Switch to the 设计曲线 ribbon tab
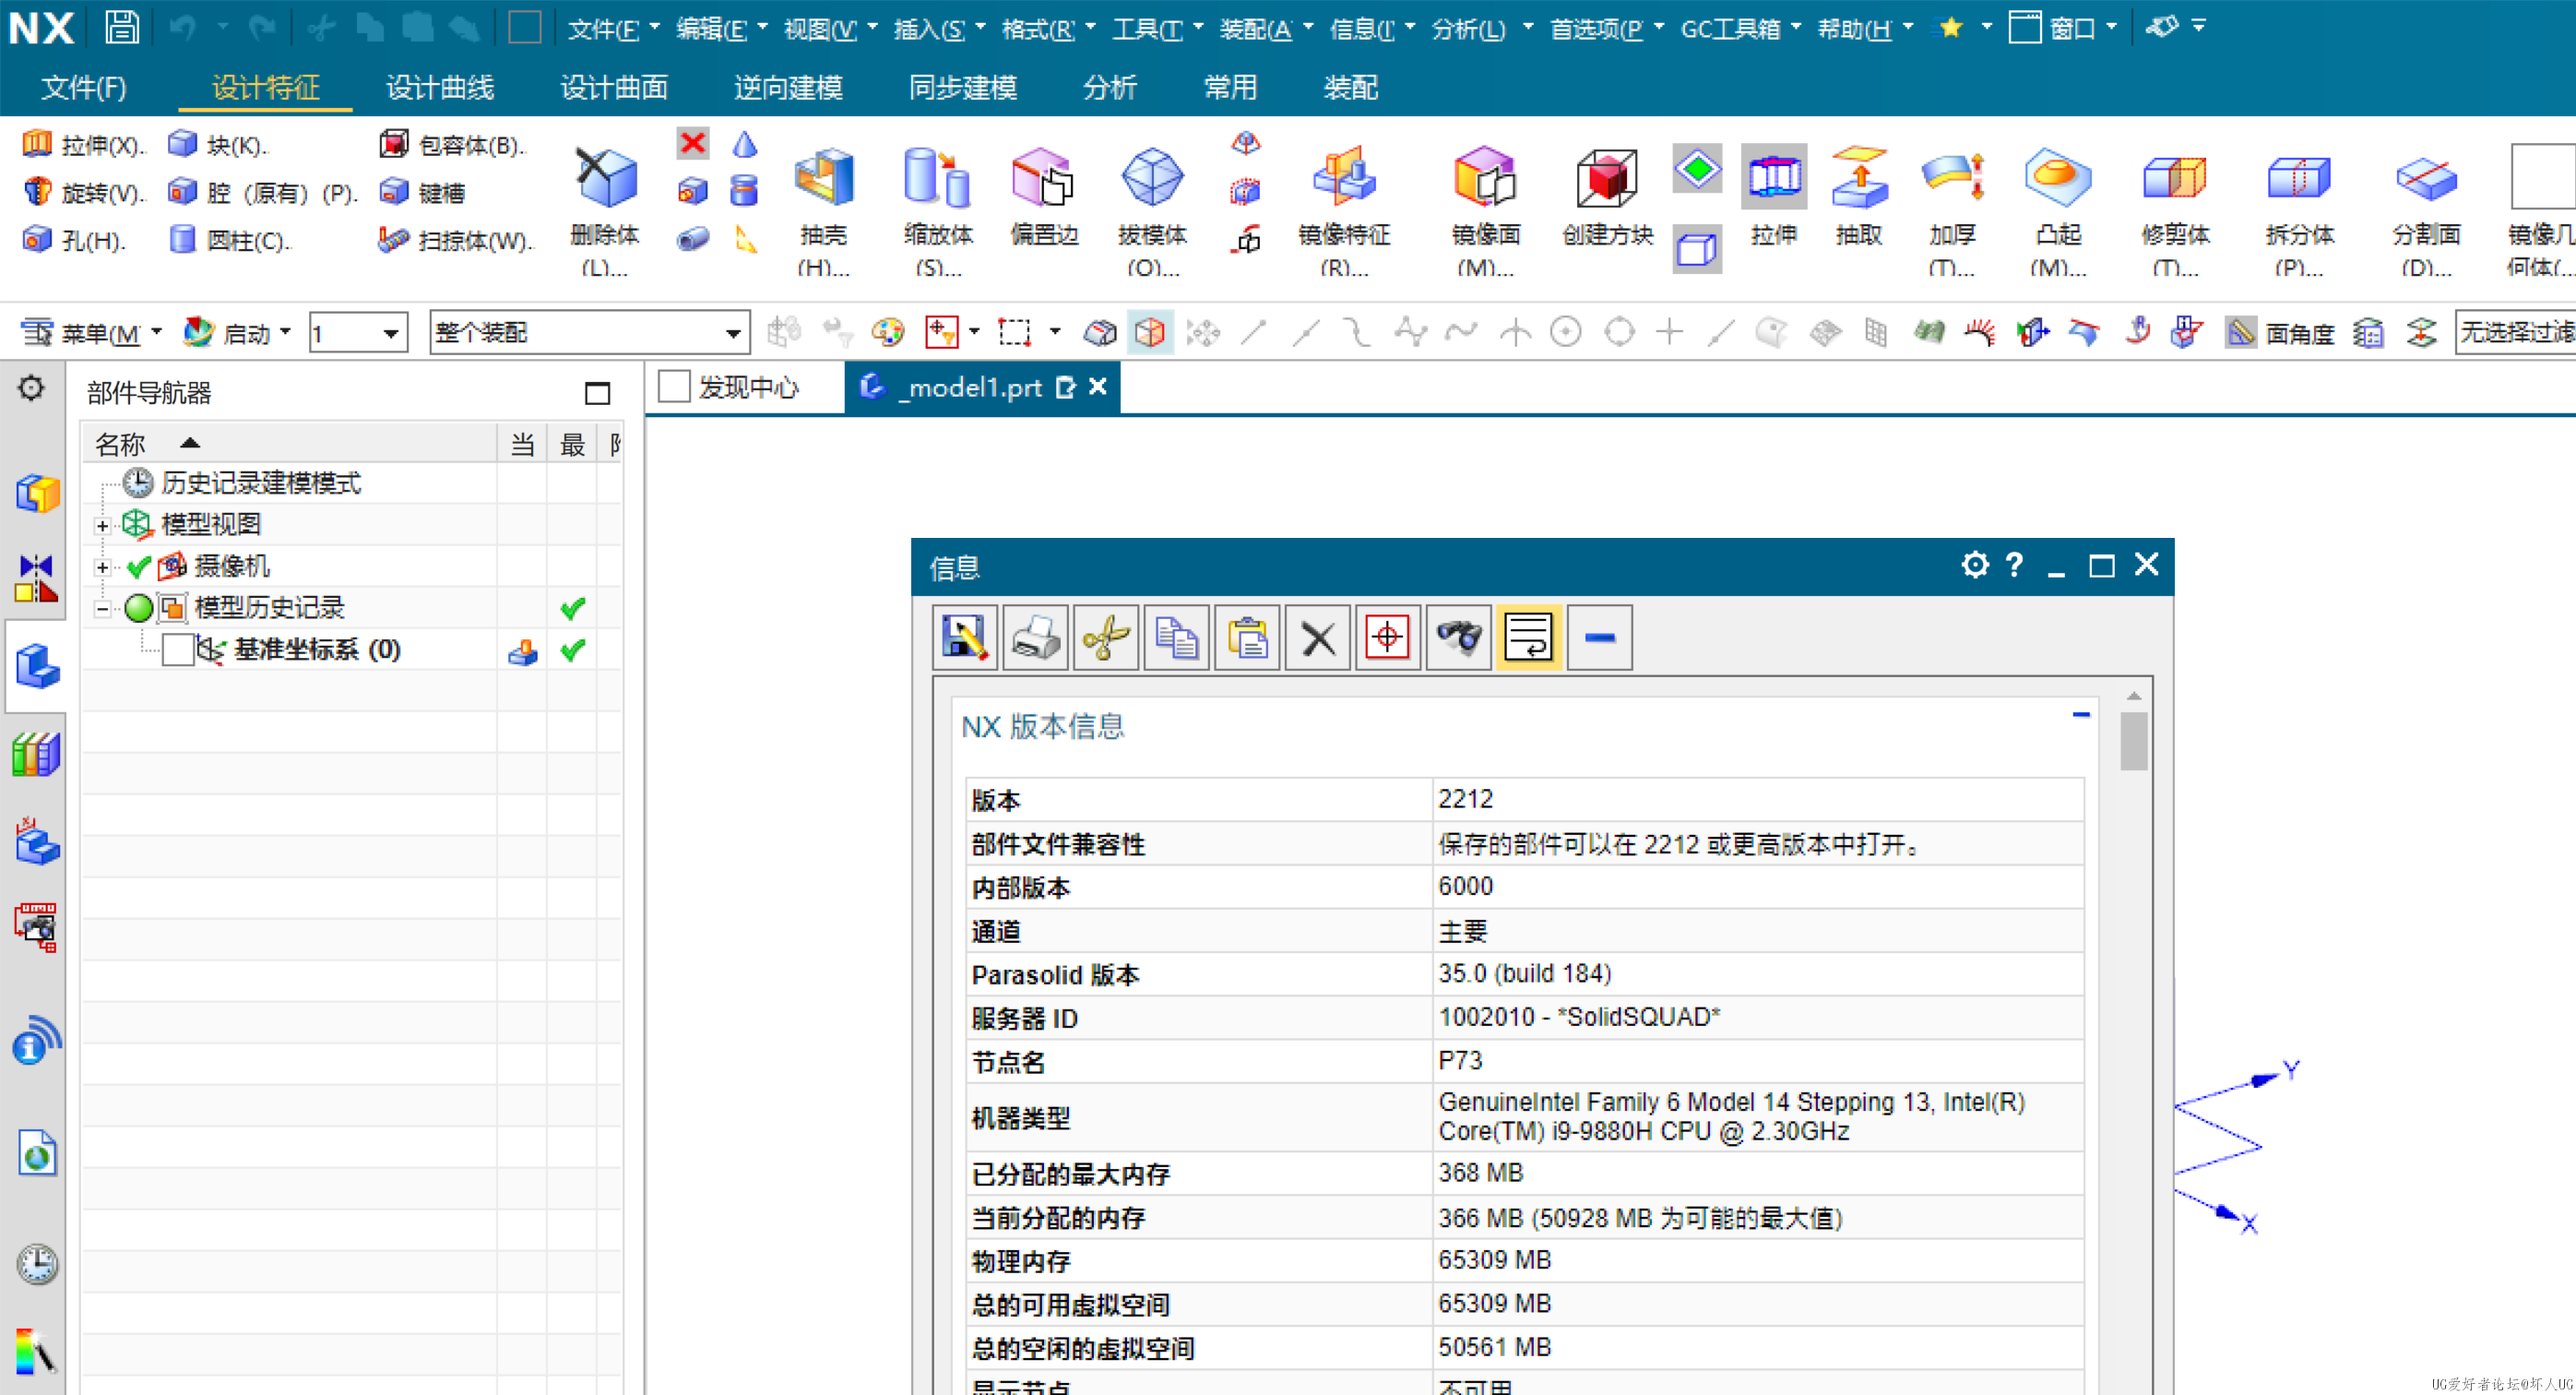 point(440,88)
